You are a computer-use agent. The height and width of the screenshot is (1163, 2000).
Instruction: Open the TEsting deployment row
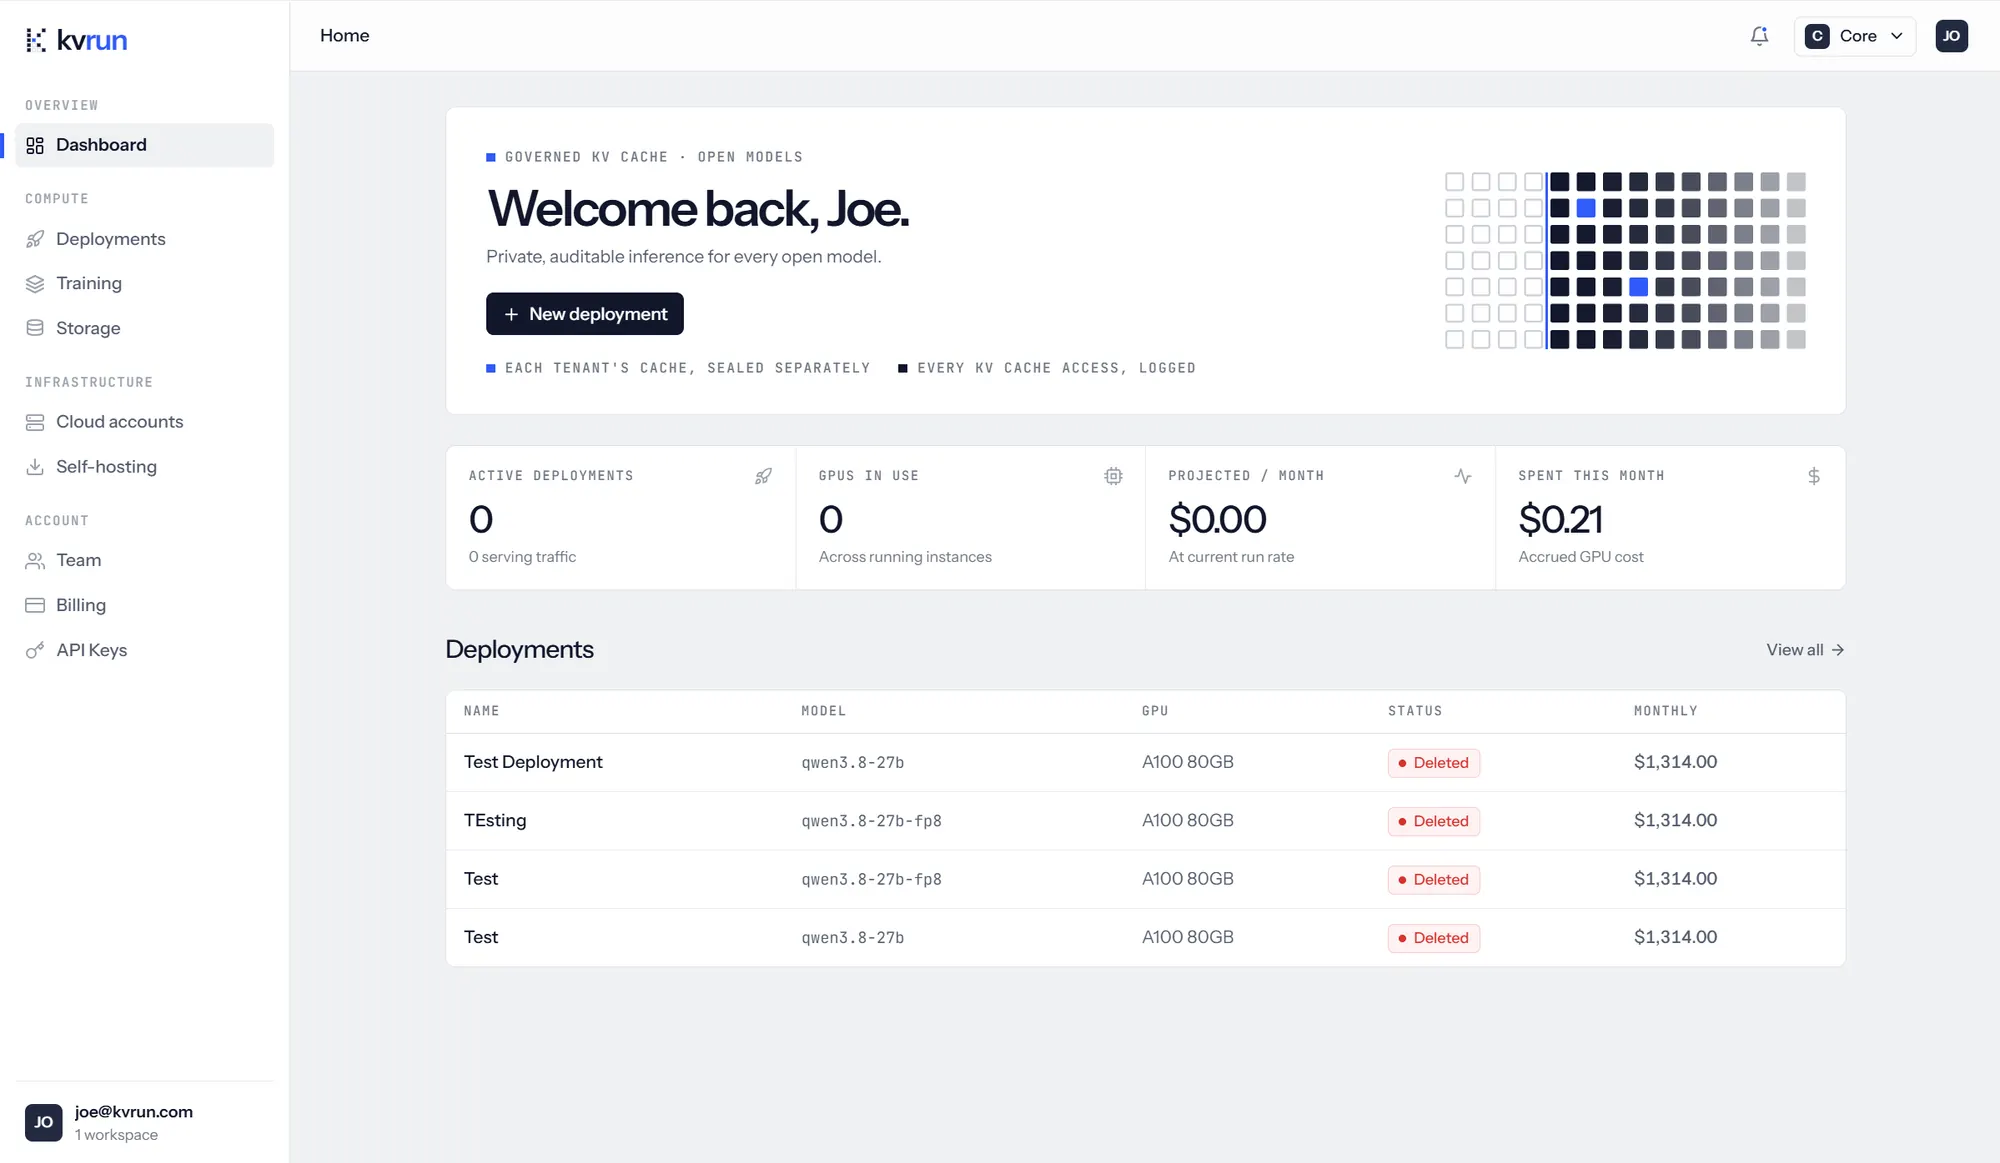[x=1145, y=821]
